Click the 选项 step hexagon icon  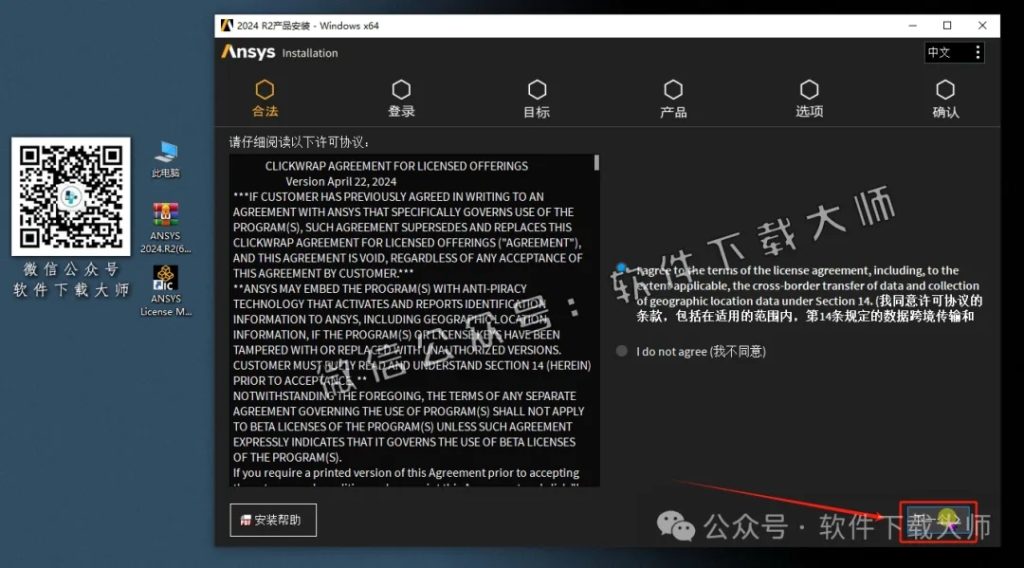click(809, 89)
